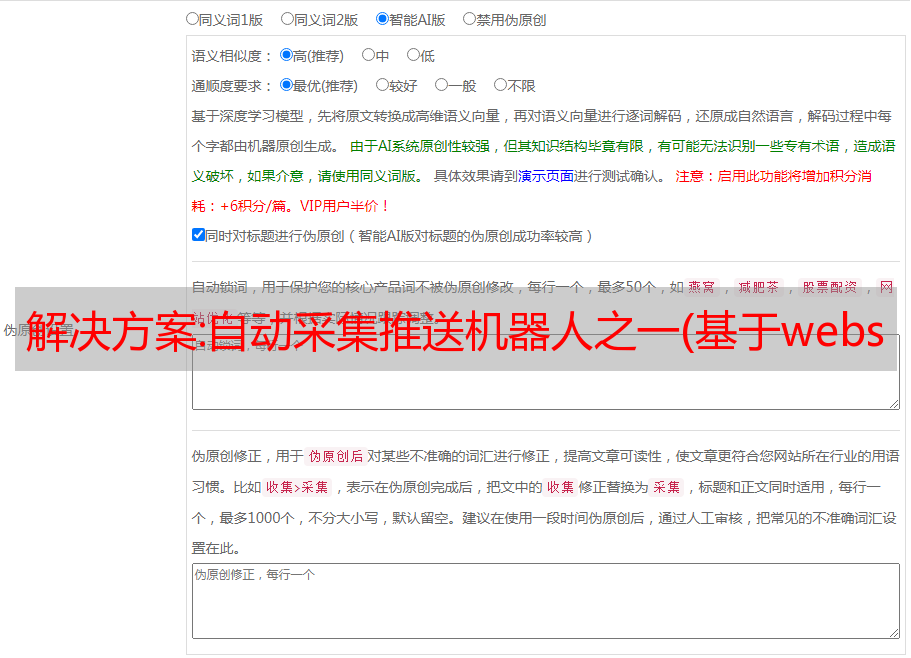Select the 同义词2版 radio option
911x658 pixels.
coord(287,19)
